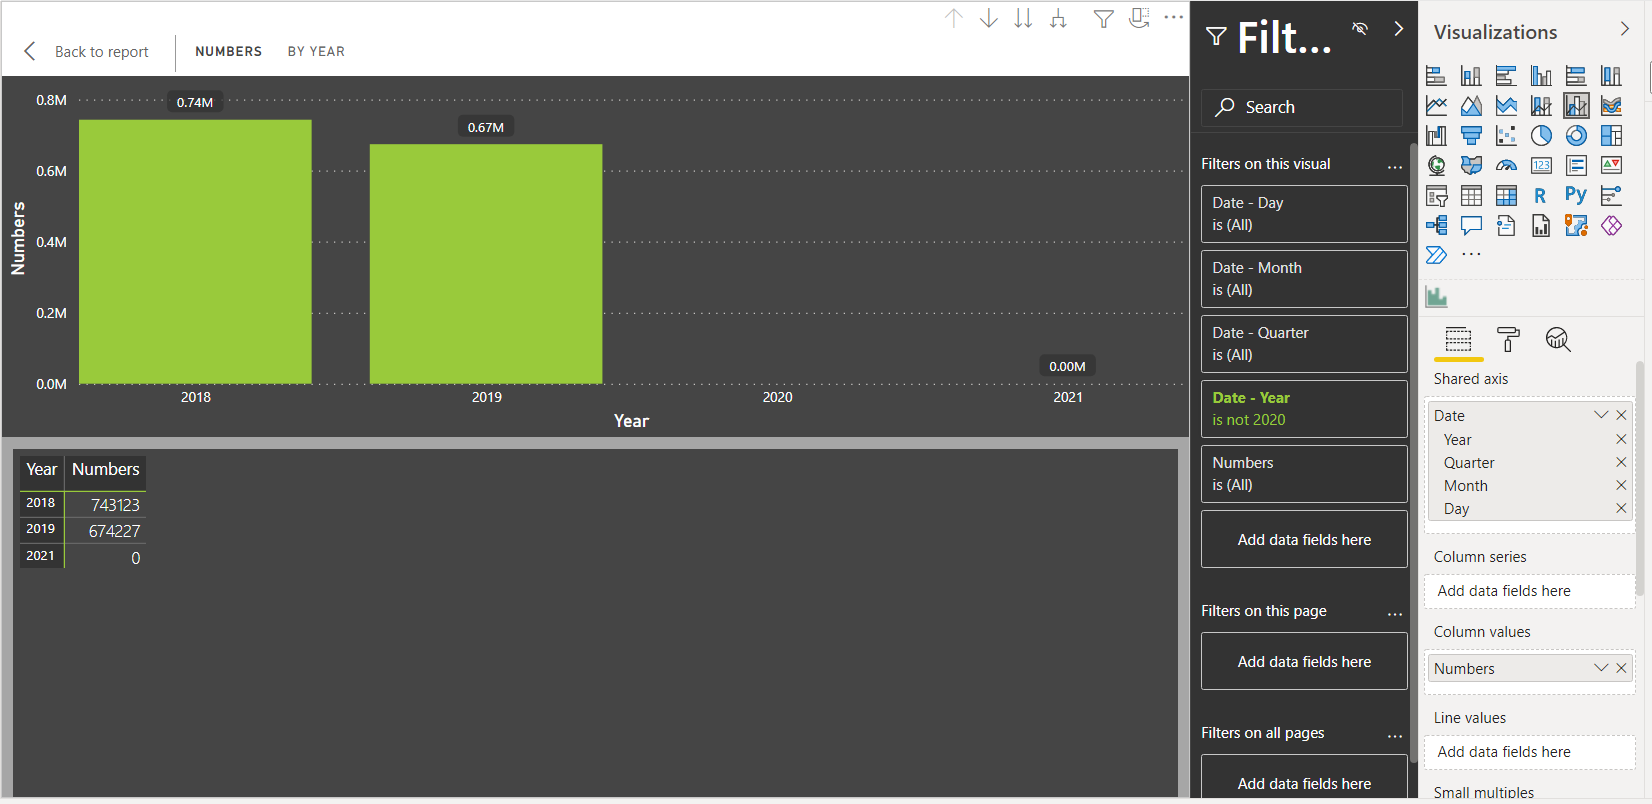Select the ribbon chart visualization
The image size is (1652, 804).
click(1611, 106)
